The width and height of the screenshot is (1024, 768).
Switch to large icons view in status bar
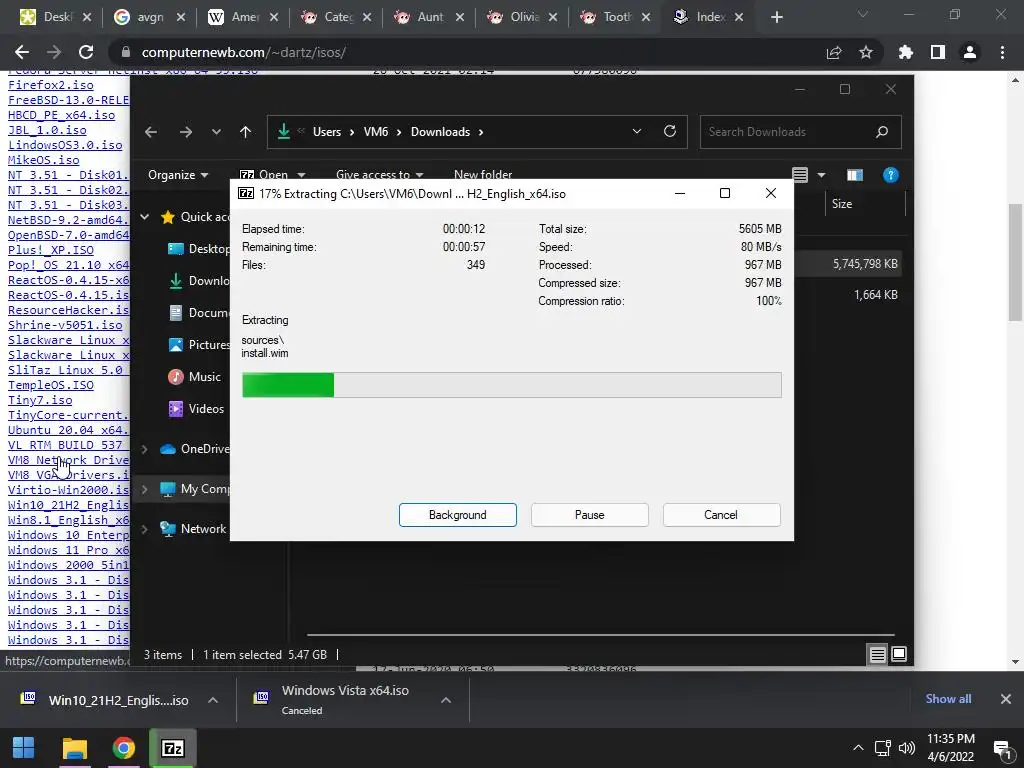(x=899, y=654)
